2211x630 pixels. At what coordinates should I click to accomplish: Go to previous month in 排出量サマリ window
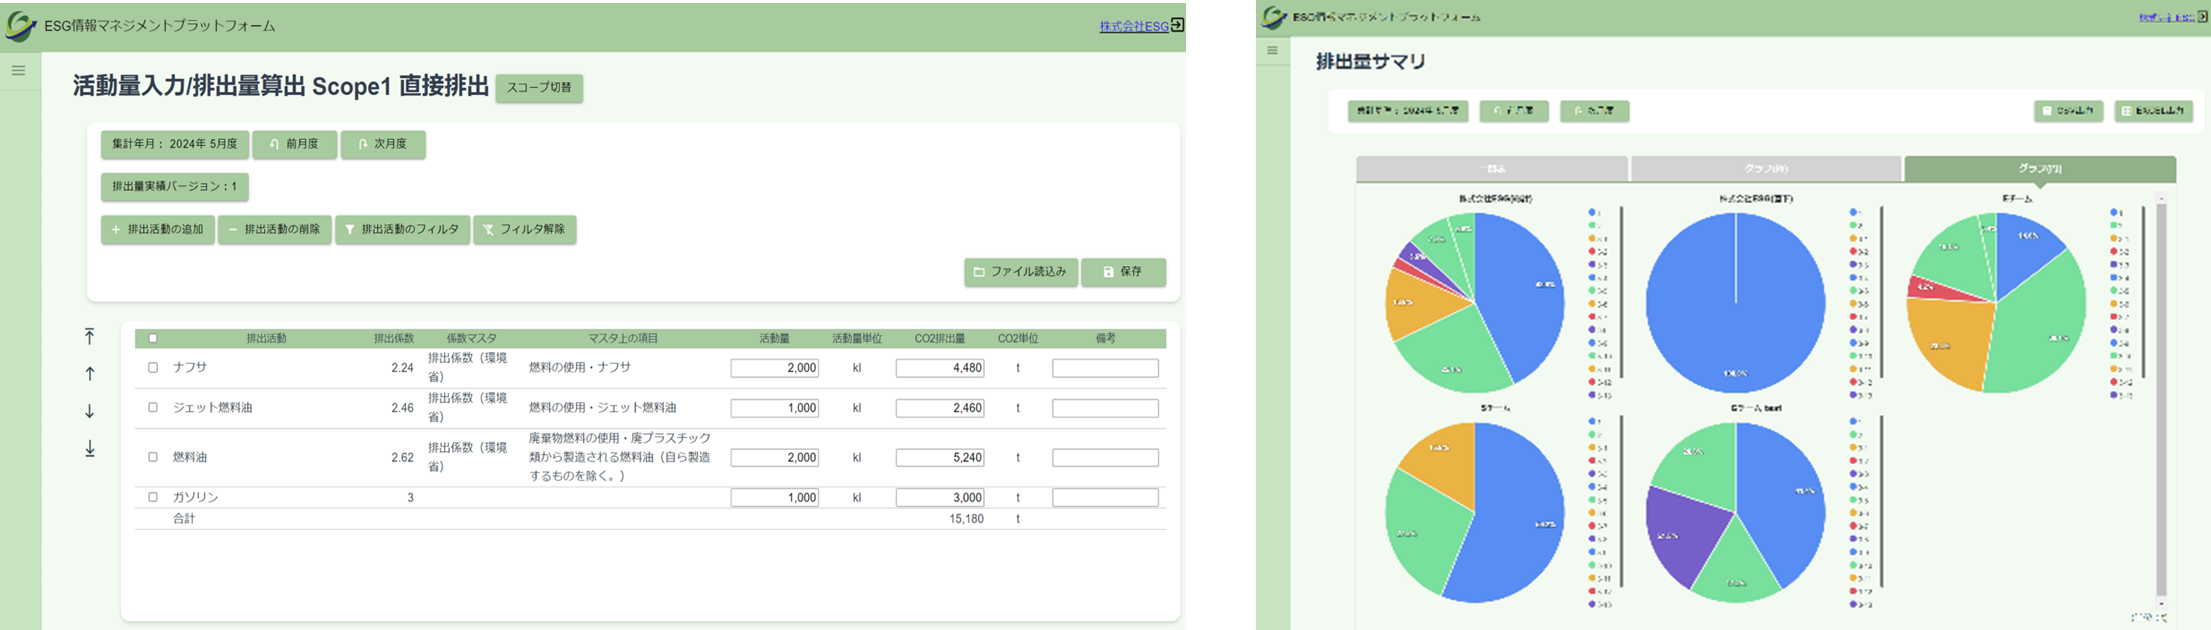[1514, 111]
